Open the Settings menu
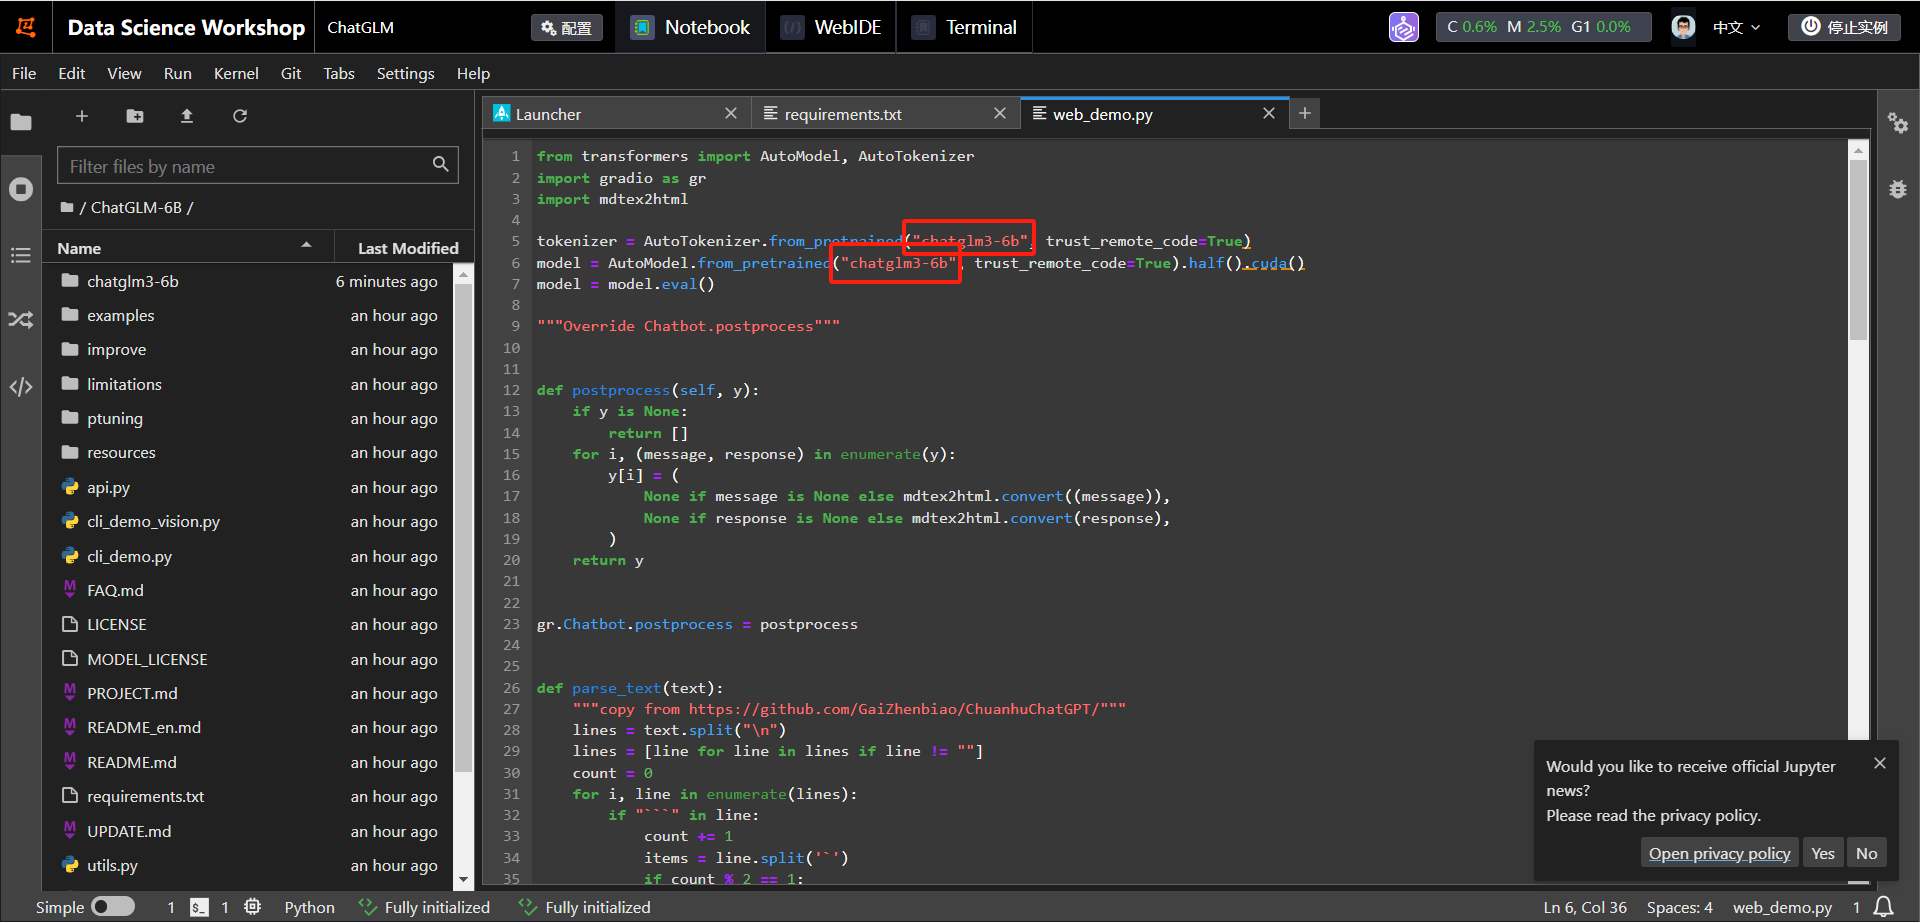Viewport: 1920px width, 922px height. click(x=405, y=73)
